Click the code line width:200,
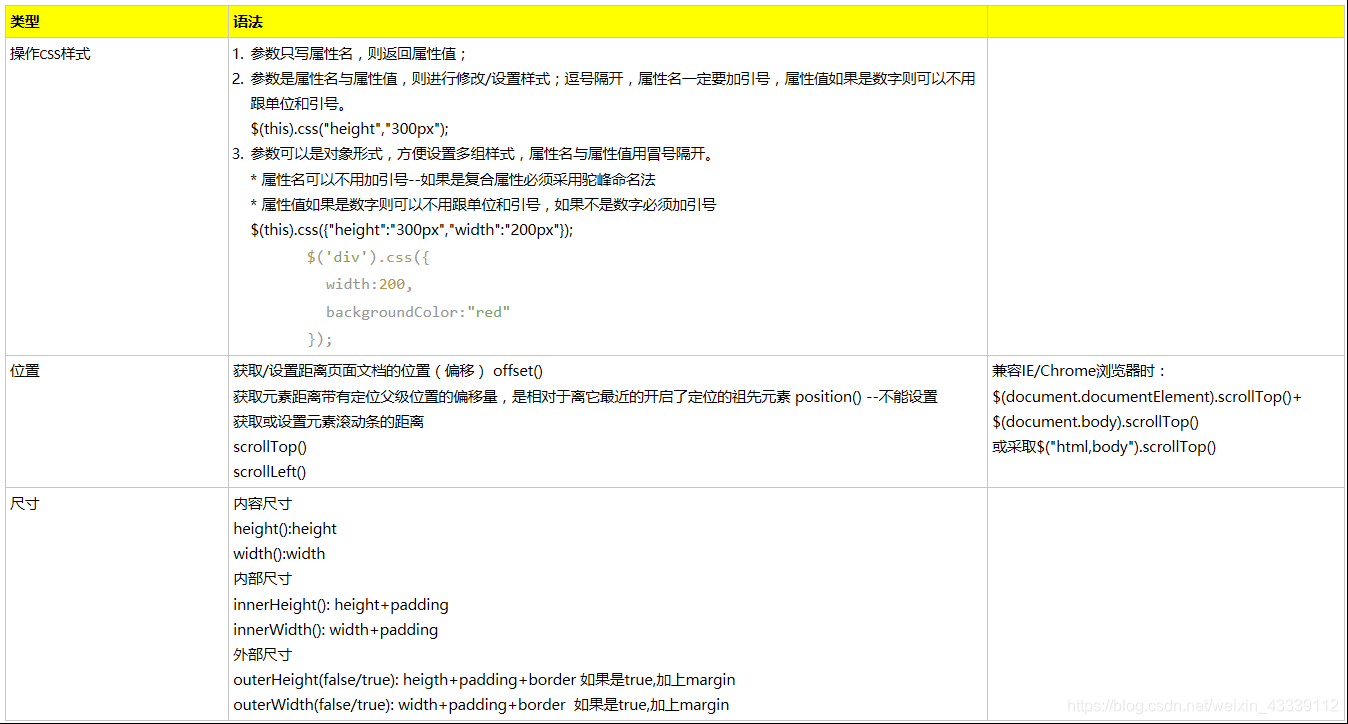The width and height of the screenshot is (1348, 724). 369,284
